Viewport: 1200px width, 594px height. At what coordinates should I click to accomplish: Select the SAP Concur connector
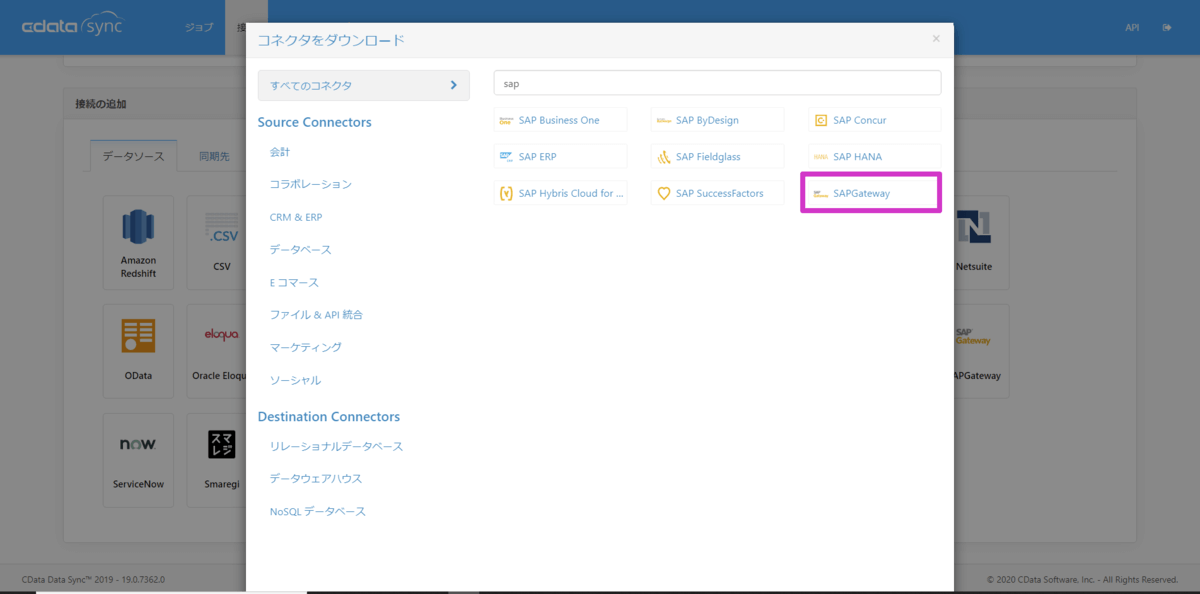pos(874,120)
